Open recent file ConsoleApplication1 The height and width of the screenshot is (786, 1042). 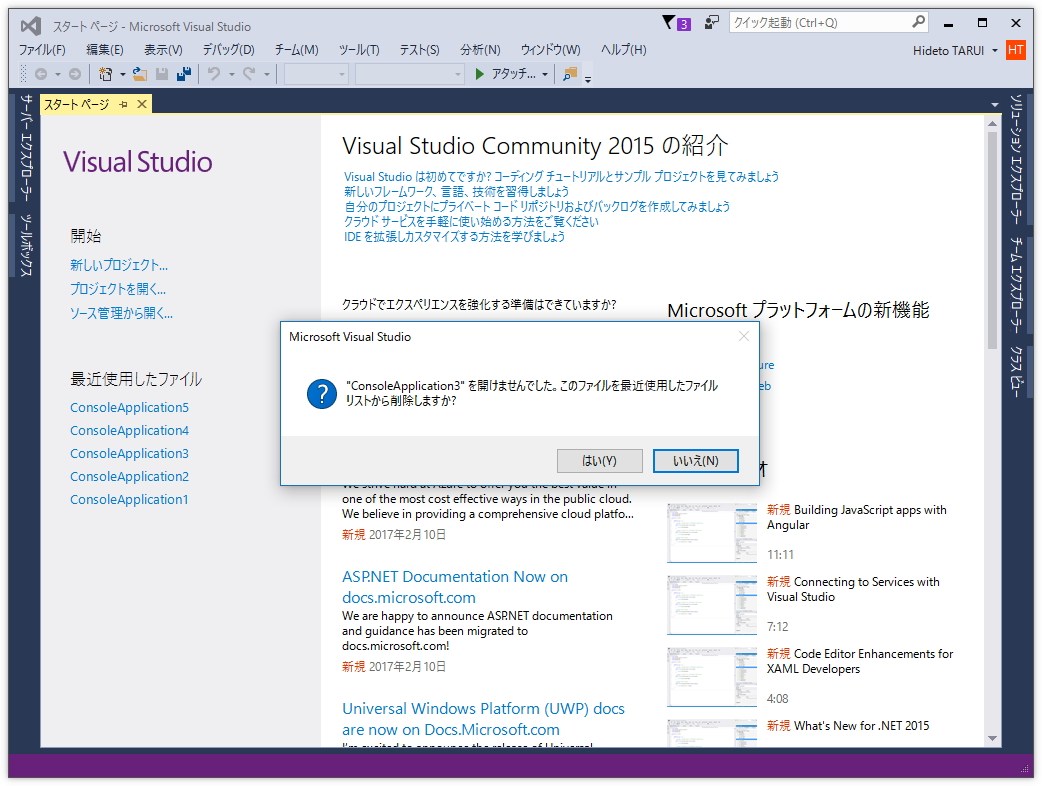129,500
